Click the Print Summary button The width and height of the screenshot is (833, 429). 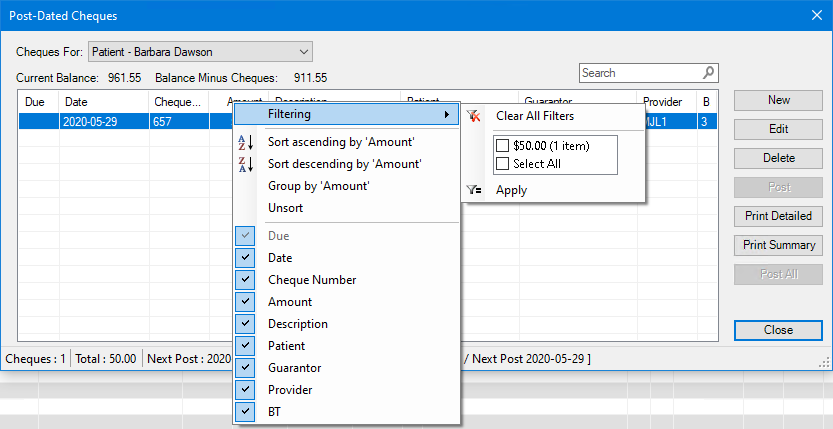778,245
